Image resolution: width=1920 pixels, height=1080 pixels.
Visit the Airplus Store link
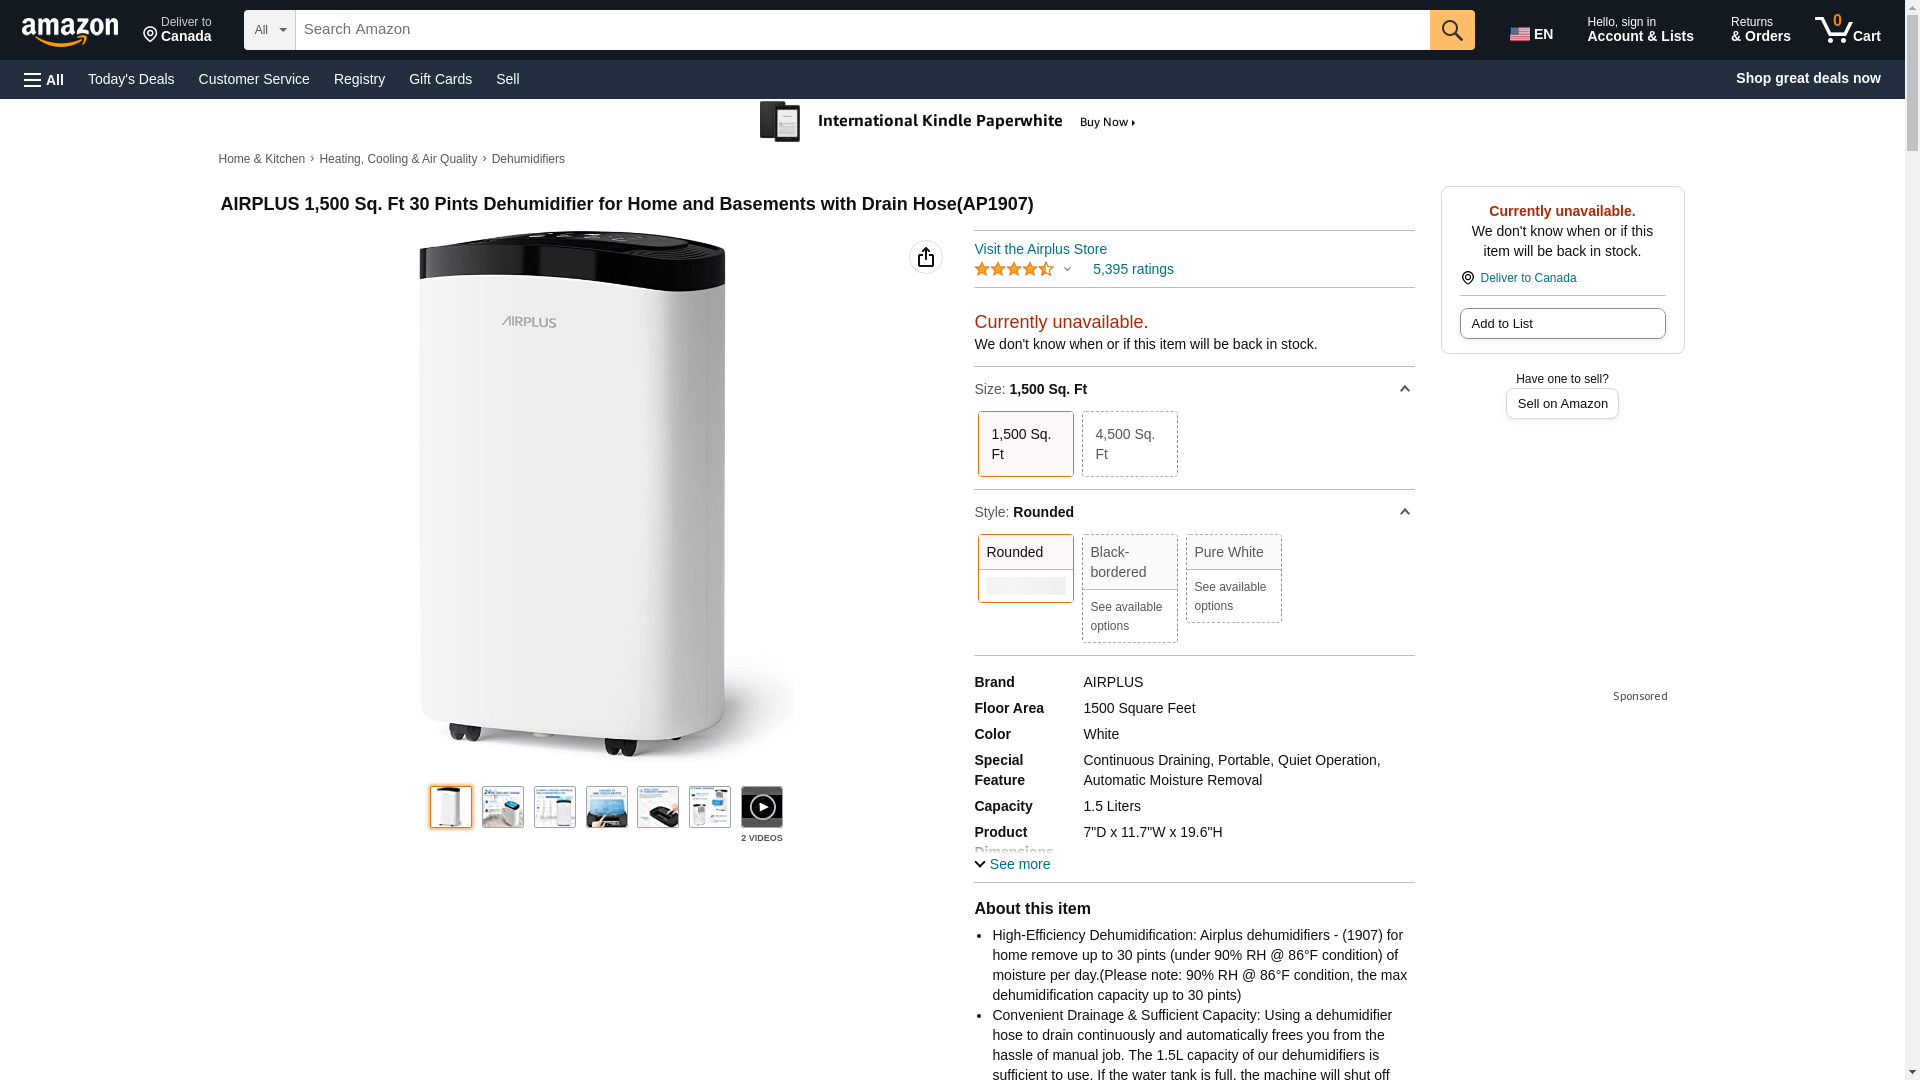(x=1040, y=249)
